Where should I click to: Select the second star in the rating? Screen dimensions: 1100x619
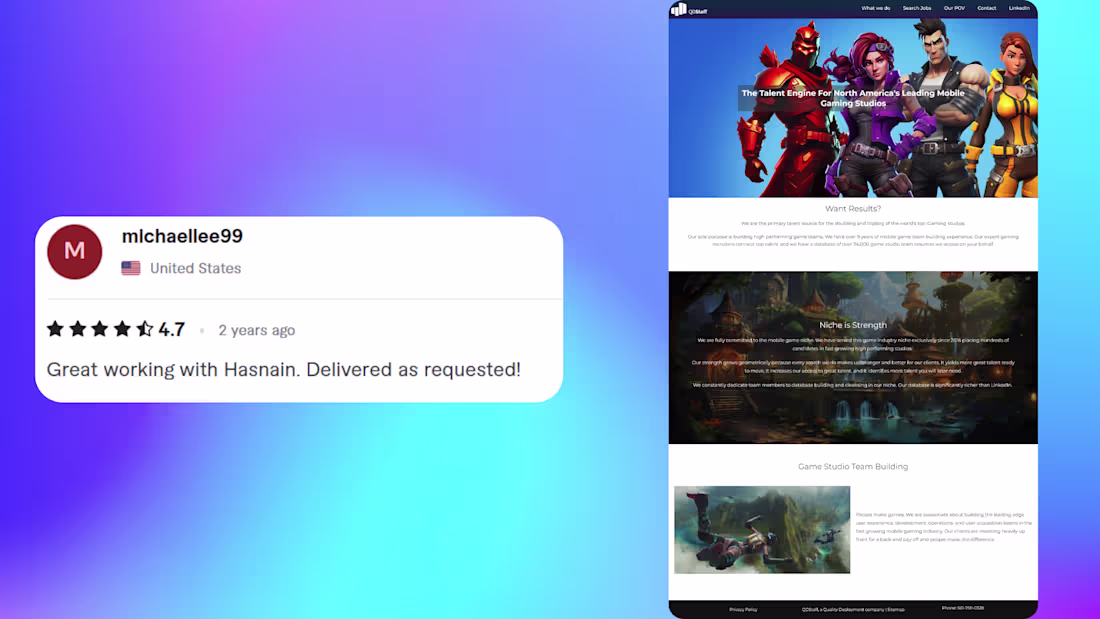(x=78, y=328)
